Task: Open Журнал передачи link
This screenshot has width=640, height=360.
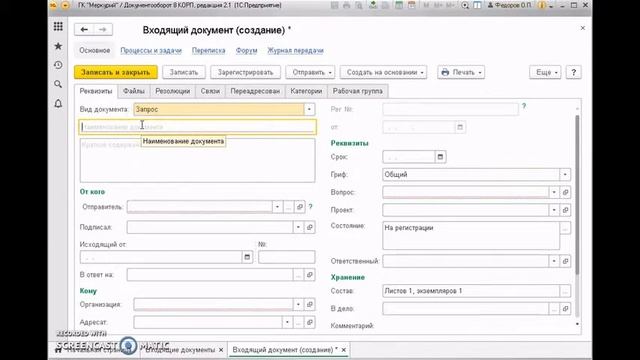Action: pyautogui.click(x=296, y=51)
